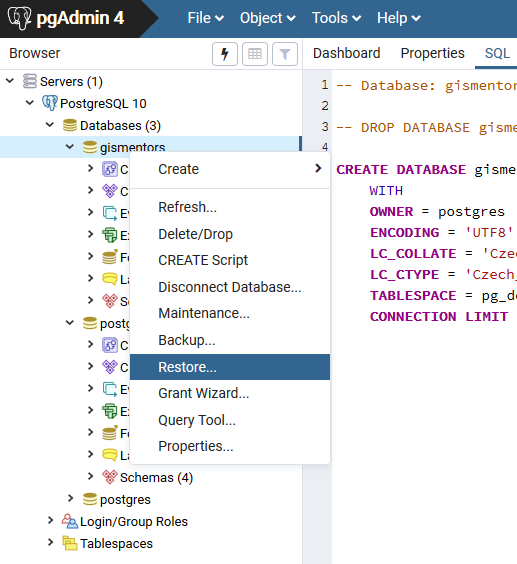This screenshot has width=517, height=564.
Task: Open the Help menu
Action: click(399, 18)
